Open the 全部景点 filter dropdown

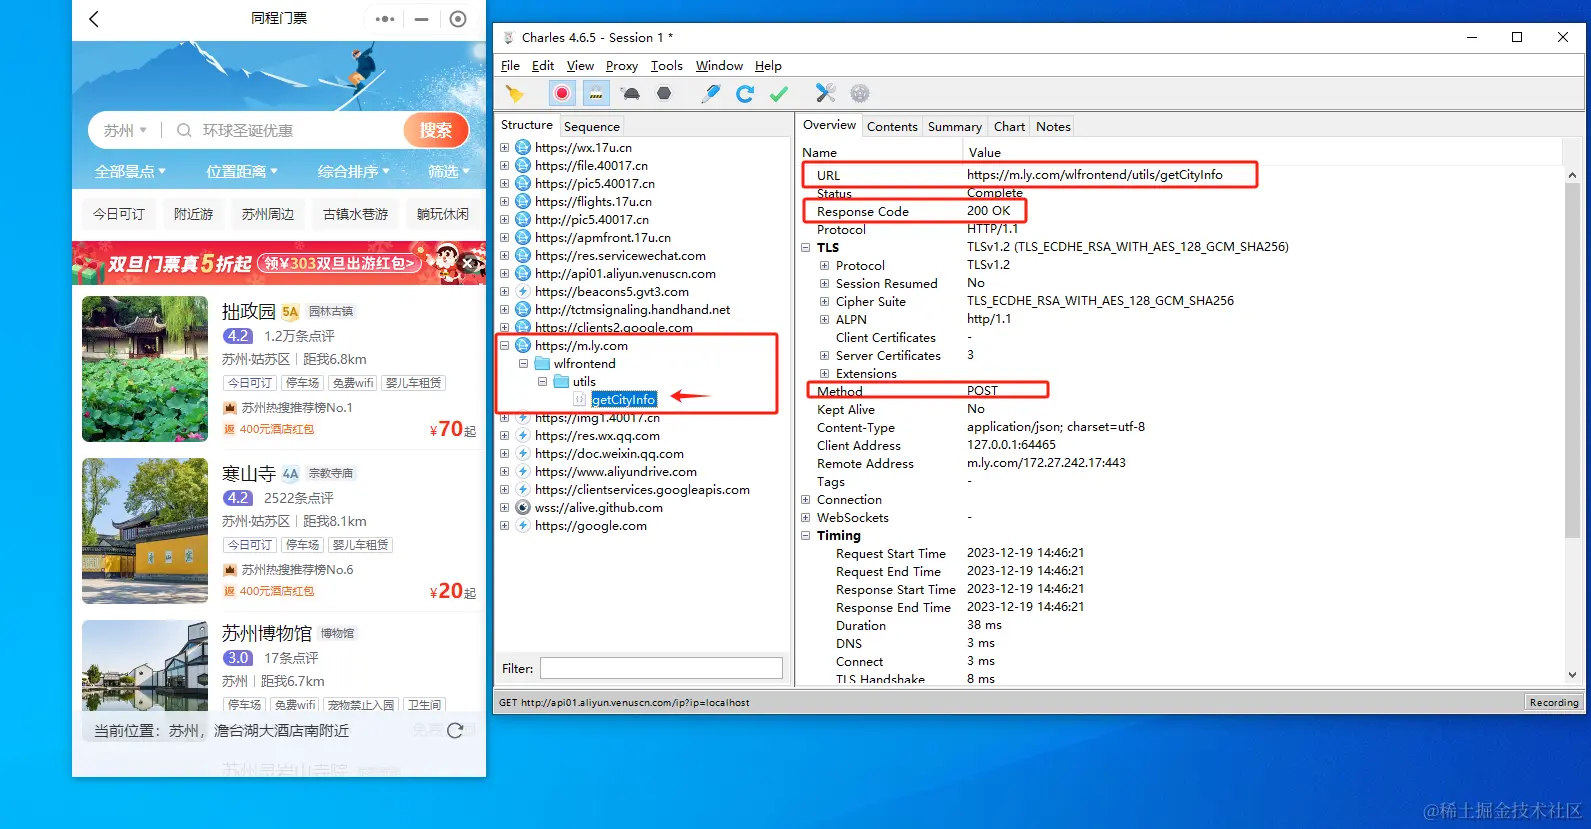click(130, 172)
